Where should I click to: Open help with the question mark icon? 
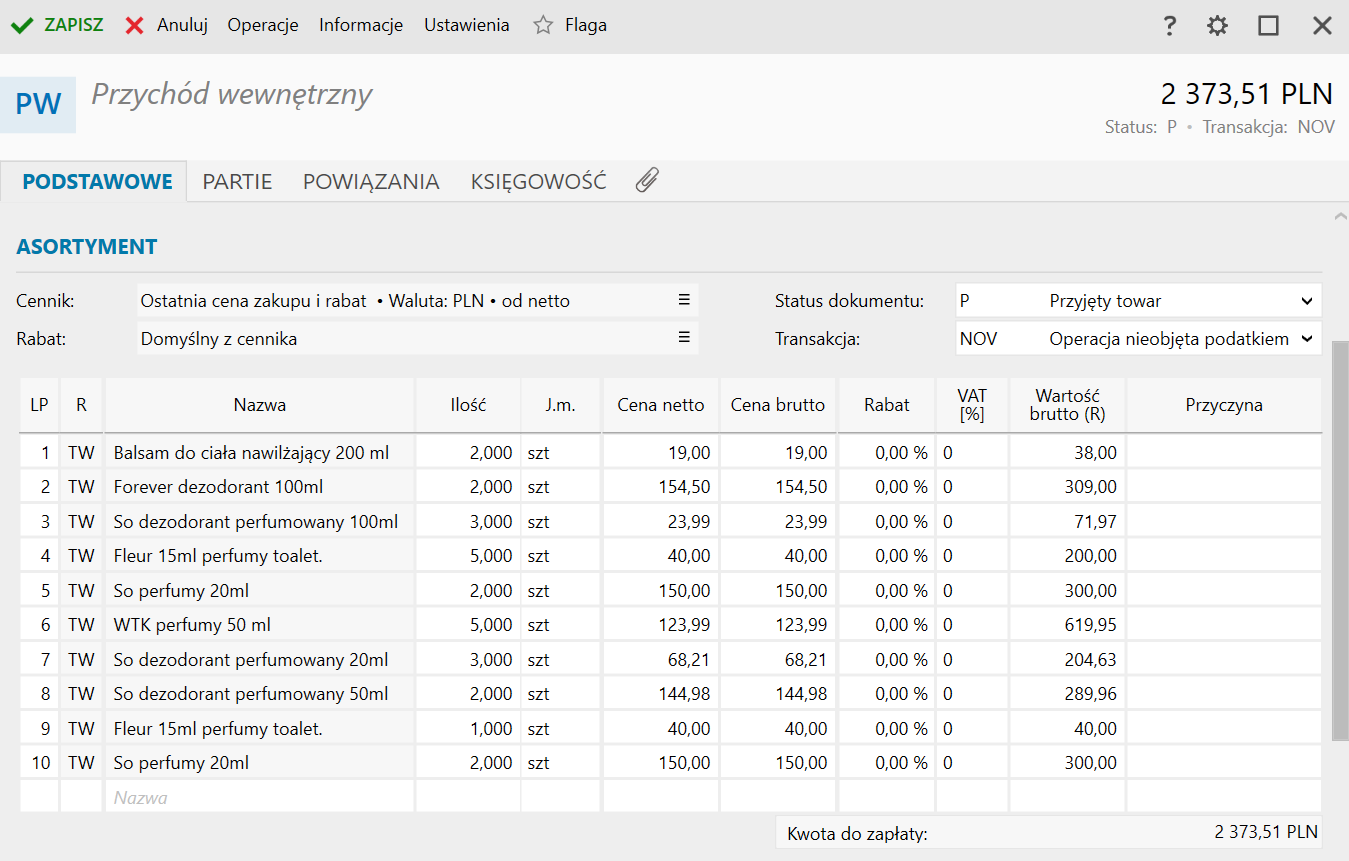1169,26
